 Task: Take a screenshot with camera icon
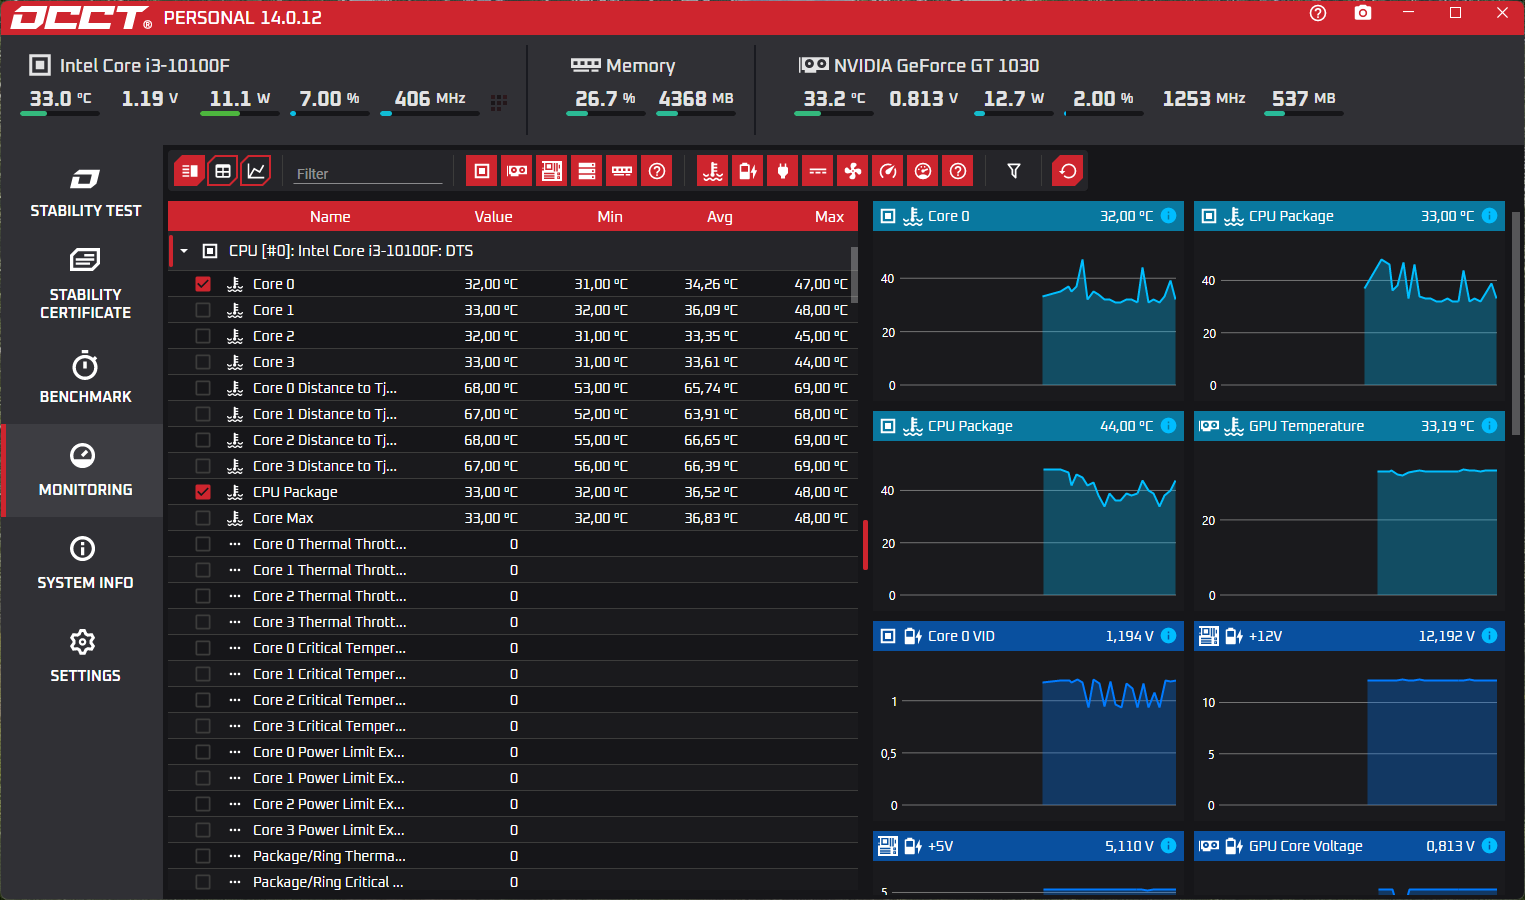point(1362,13)
